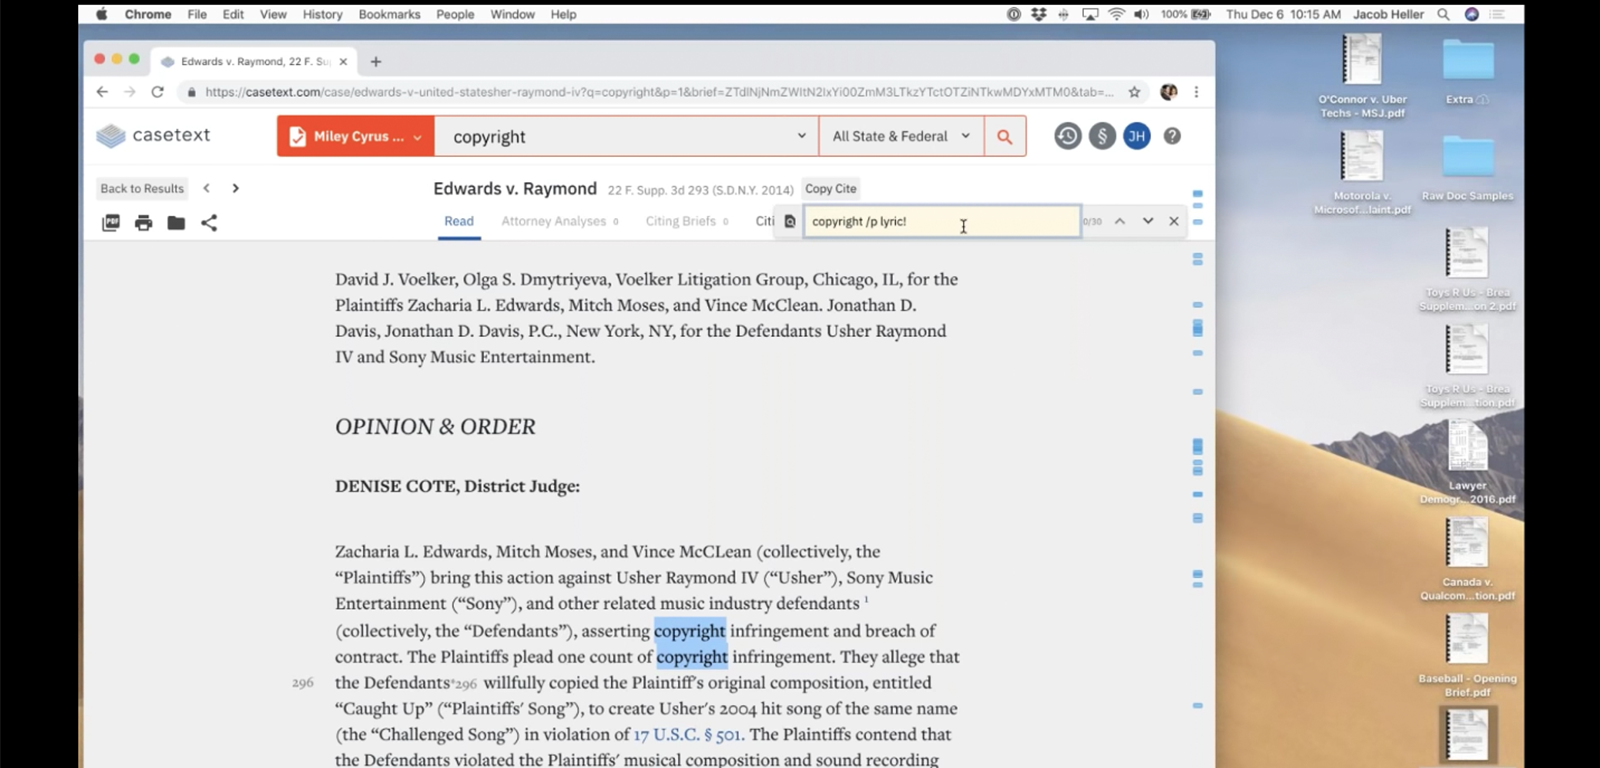The image size is (1600, 768).
Task: Download the case as PDF
Action: pos(111,223)
